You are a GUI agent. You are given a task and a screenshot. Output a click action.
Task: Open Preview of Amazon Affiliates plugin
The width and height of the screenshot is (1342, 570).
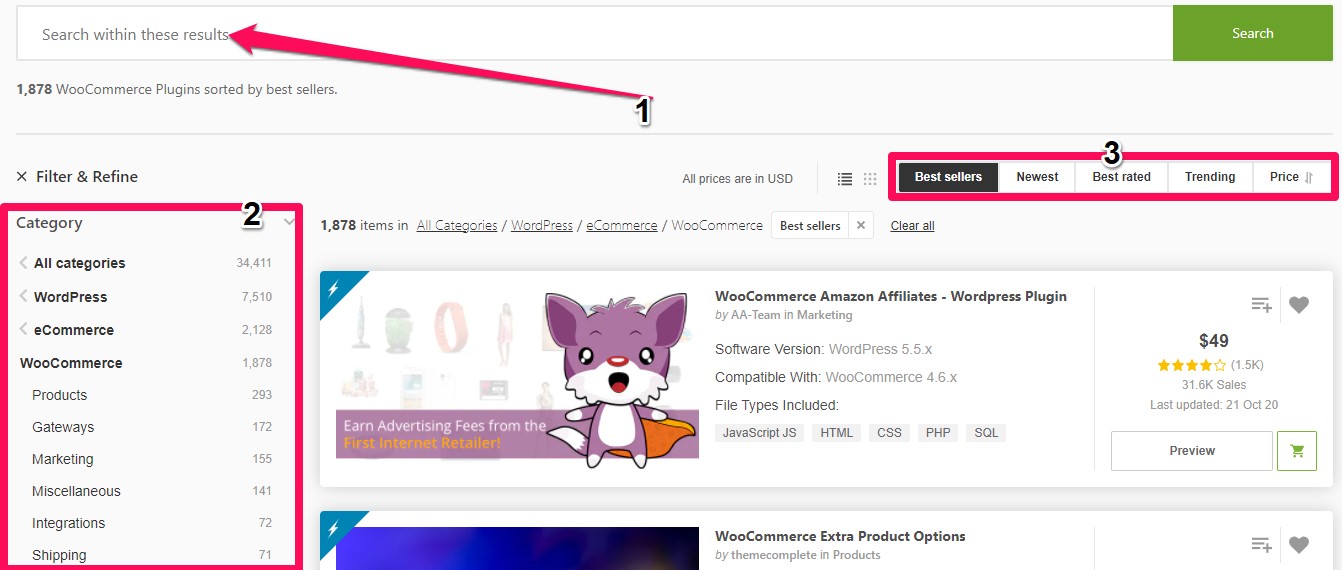coord(1191,451)
